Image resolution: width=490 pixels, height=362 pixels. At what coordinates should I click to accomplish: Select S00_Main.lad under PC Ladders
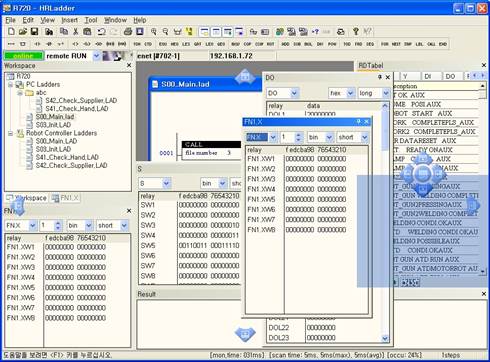tap(55, 117)
